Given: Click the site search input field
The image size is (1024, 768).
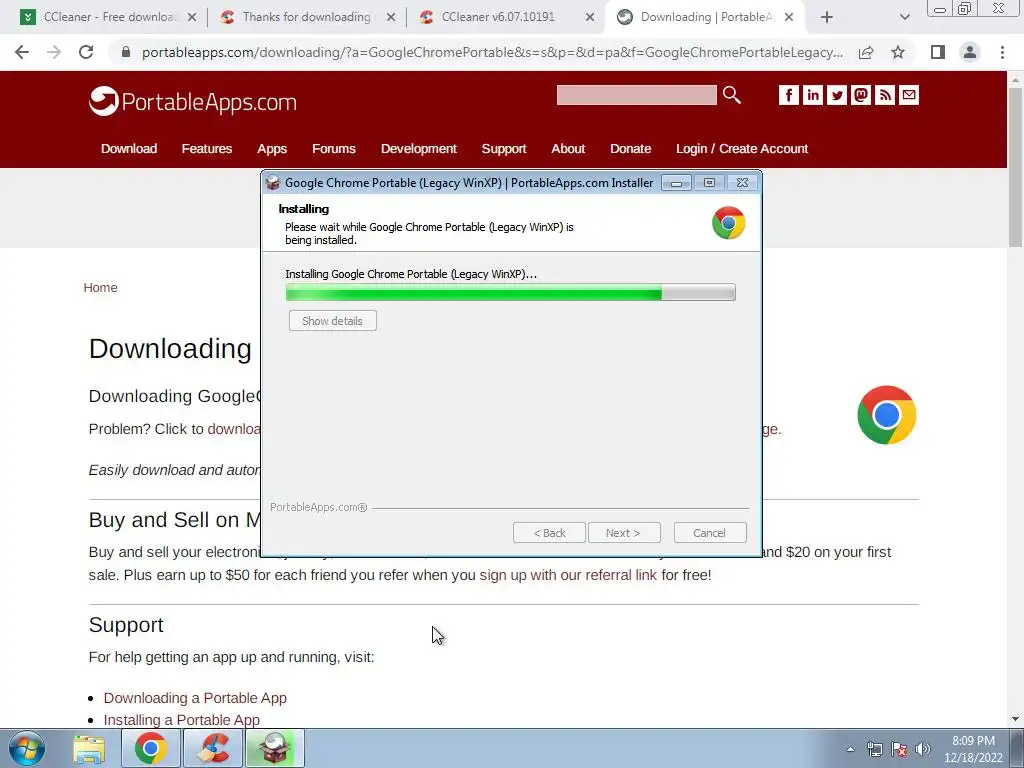Looking at the screenshot, I should click(x=637, y=95).
